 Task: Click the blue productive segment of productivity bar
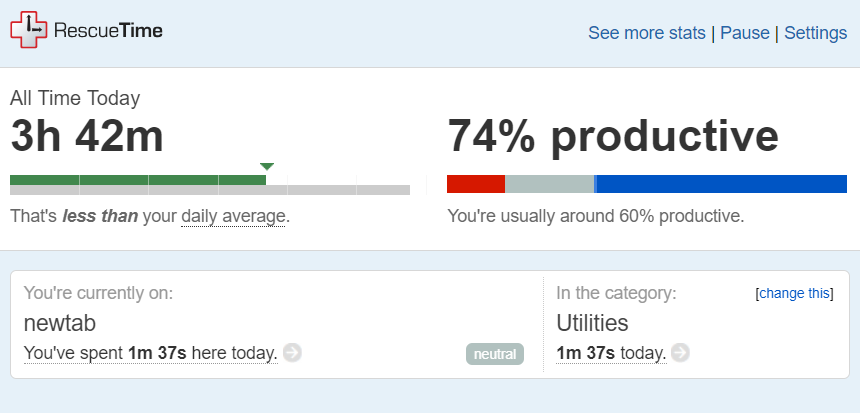click(x=721, y=184)
